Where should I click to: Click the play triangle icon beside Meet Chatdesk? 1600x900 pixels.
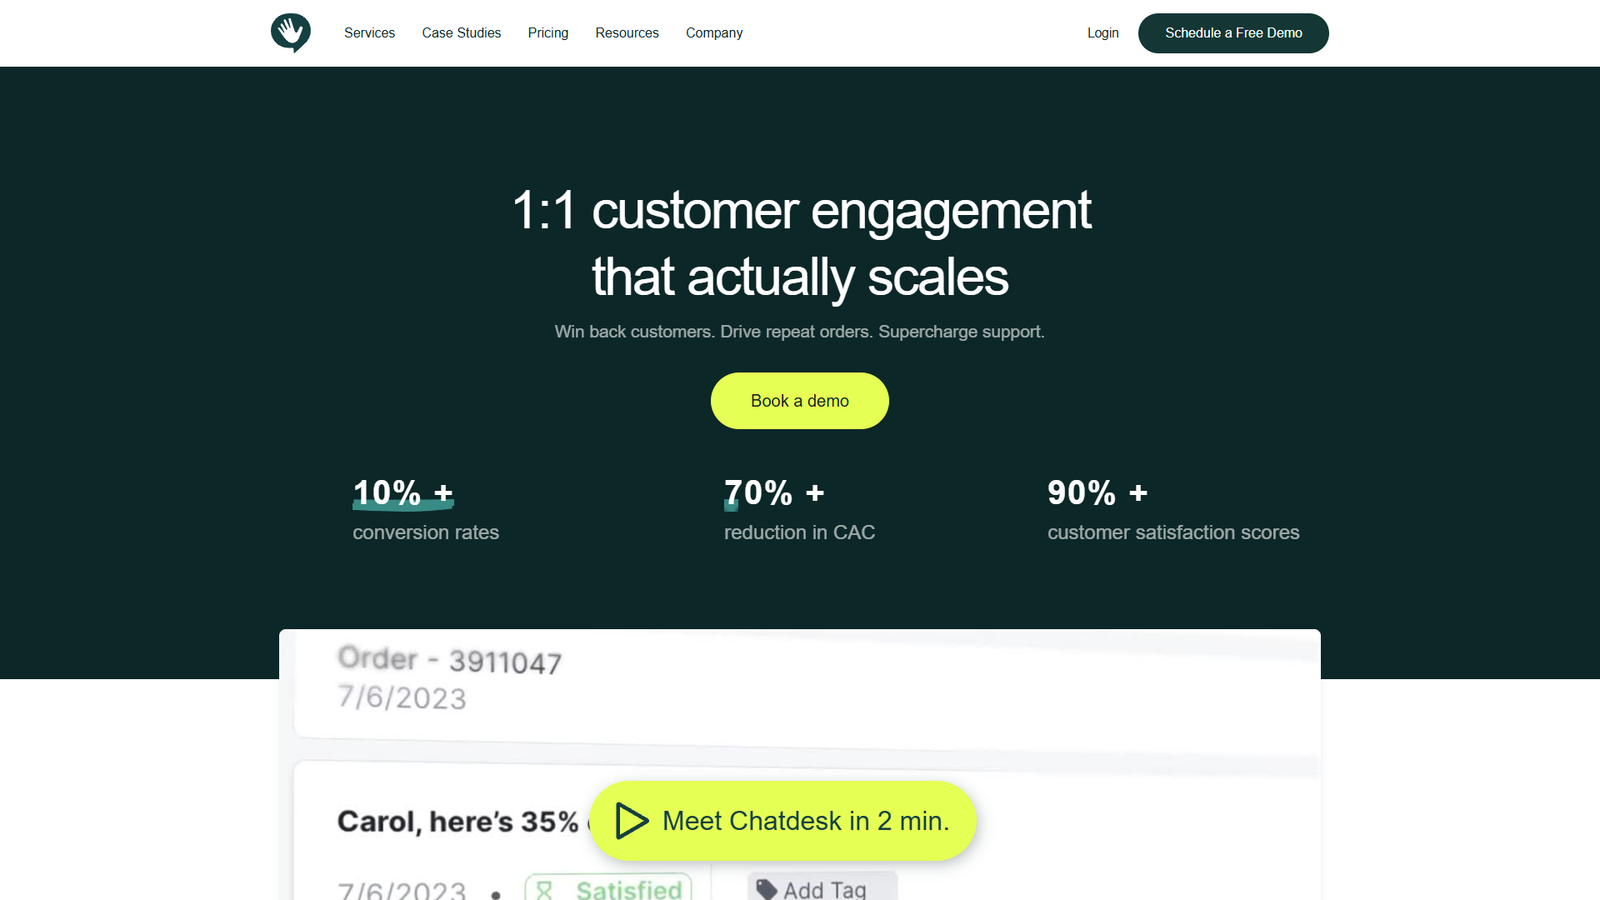point(632,820)
